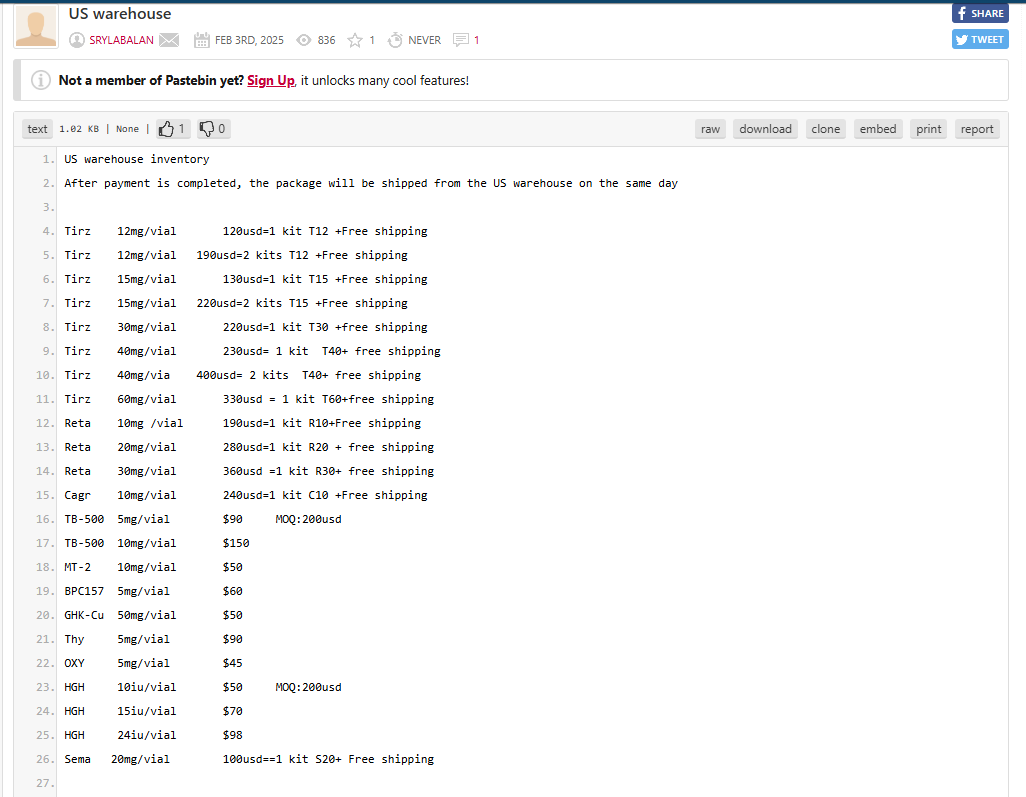1026x797 pixels.
Task: Dislike the paste with thumbs down
Action: pos(213,129)
